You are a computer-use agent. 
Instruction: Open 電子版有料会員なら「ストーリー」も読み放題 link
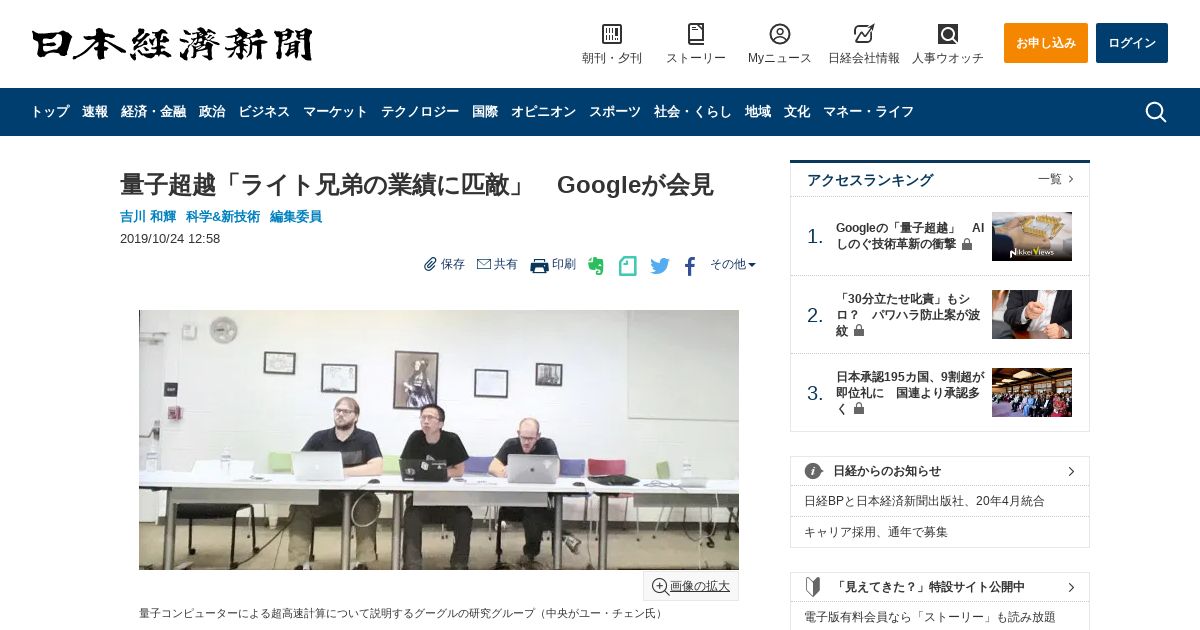(930, 617)
